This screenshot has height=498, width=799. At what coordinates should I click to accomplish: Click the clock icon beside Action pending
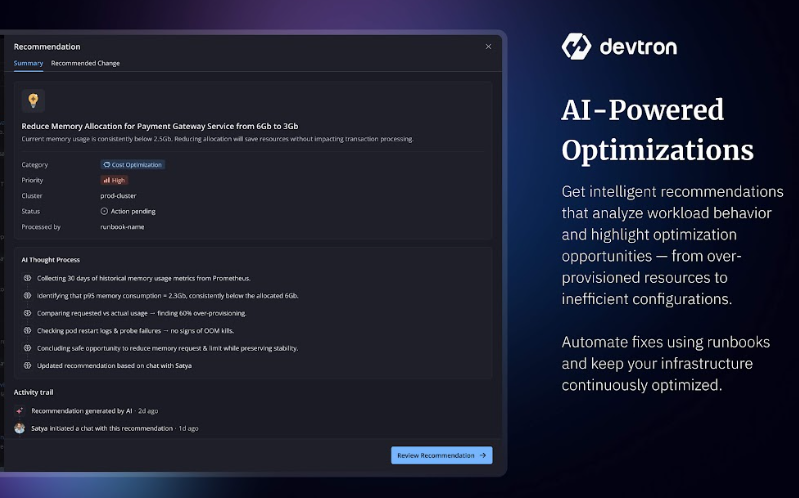tap(104, 211)
